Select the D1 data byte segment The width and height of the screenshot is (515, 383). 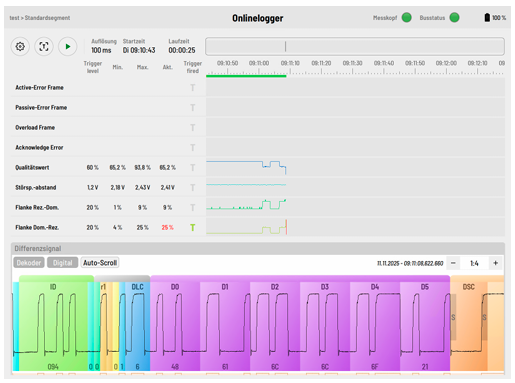[x=225, y=326]
